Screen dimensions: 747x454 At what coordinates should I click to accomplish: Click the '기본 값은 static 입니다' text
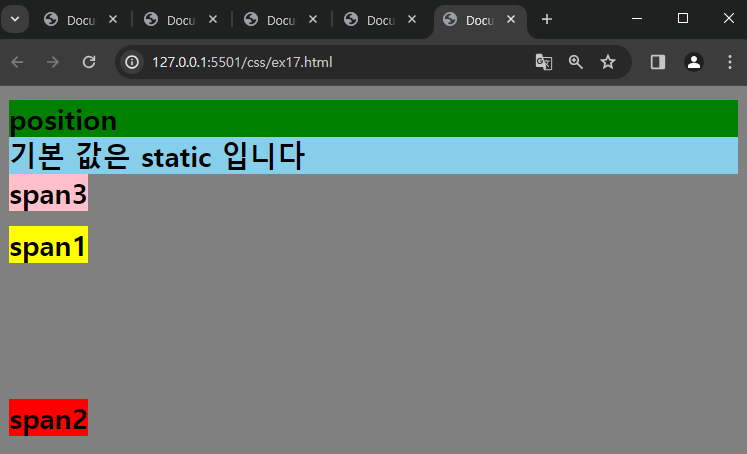[157, 156]
